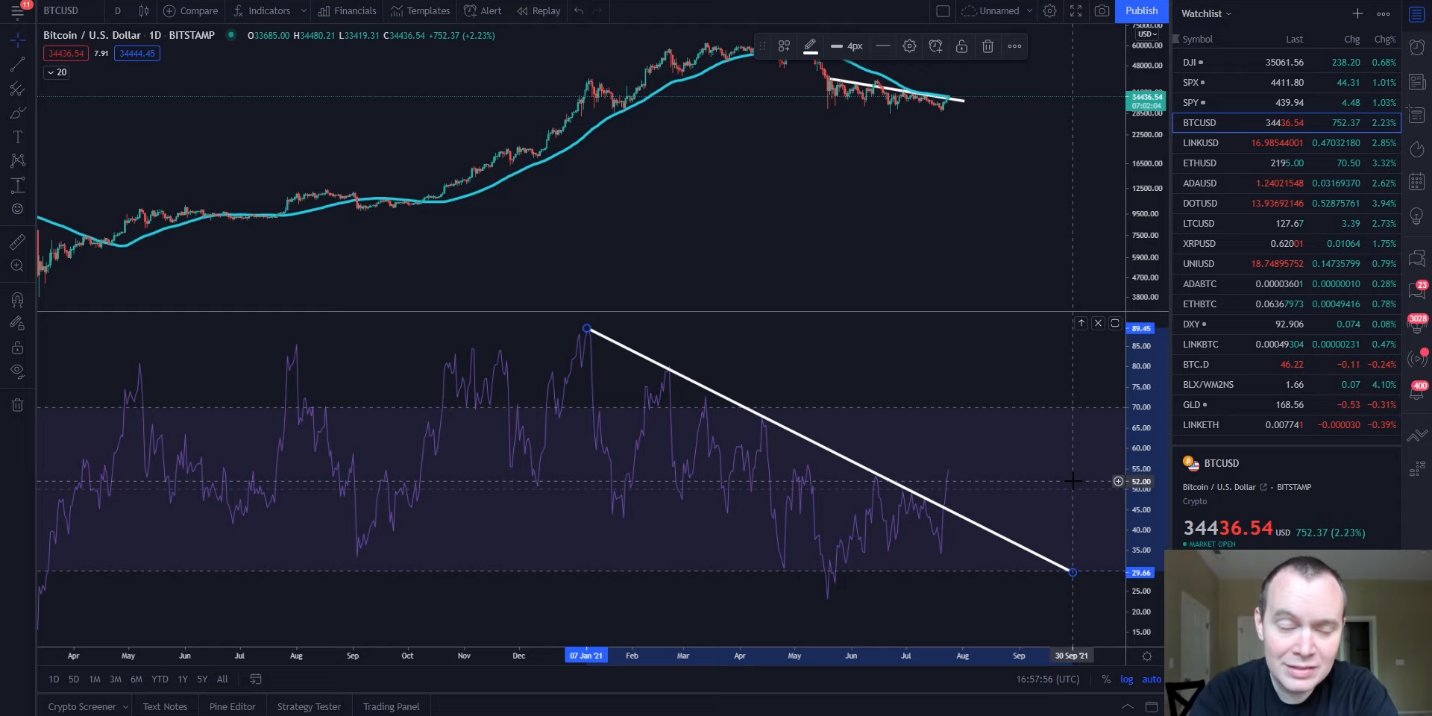The width and height of the screenshot is (1432, 716).
Task: Open drawing templates icon in floating toolbar
Action: coord(784,46)
